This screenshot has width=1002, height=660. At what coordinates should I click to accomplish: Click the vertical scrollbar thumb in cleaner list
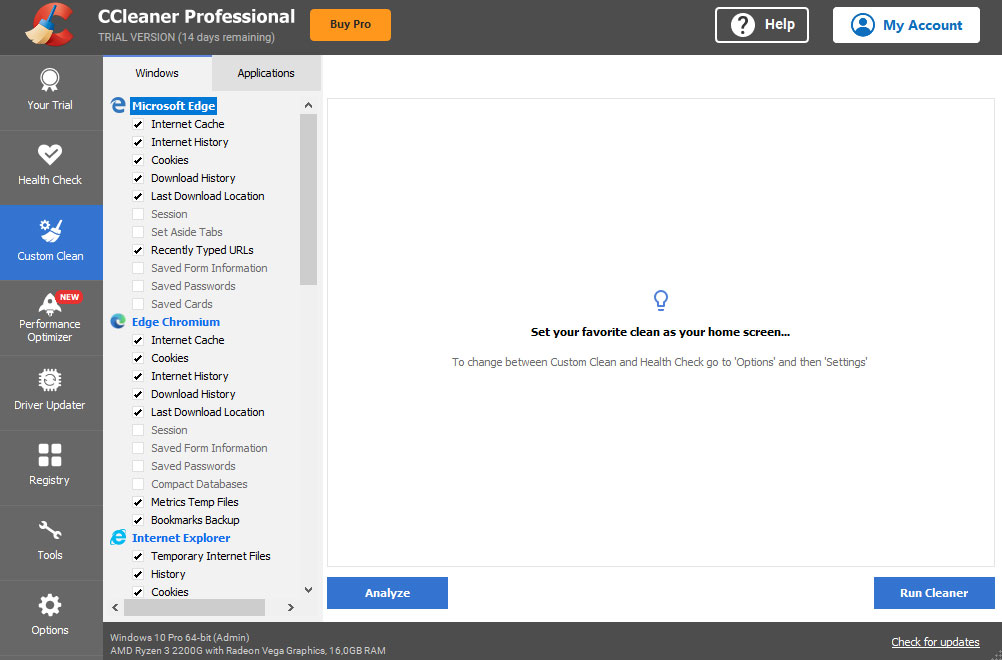tap(309, 199)
